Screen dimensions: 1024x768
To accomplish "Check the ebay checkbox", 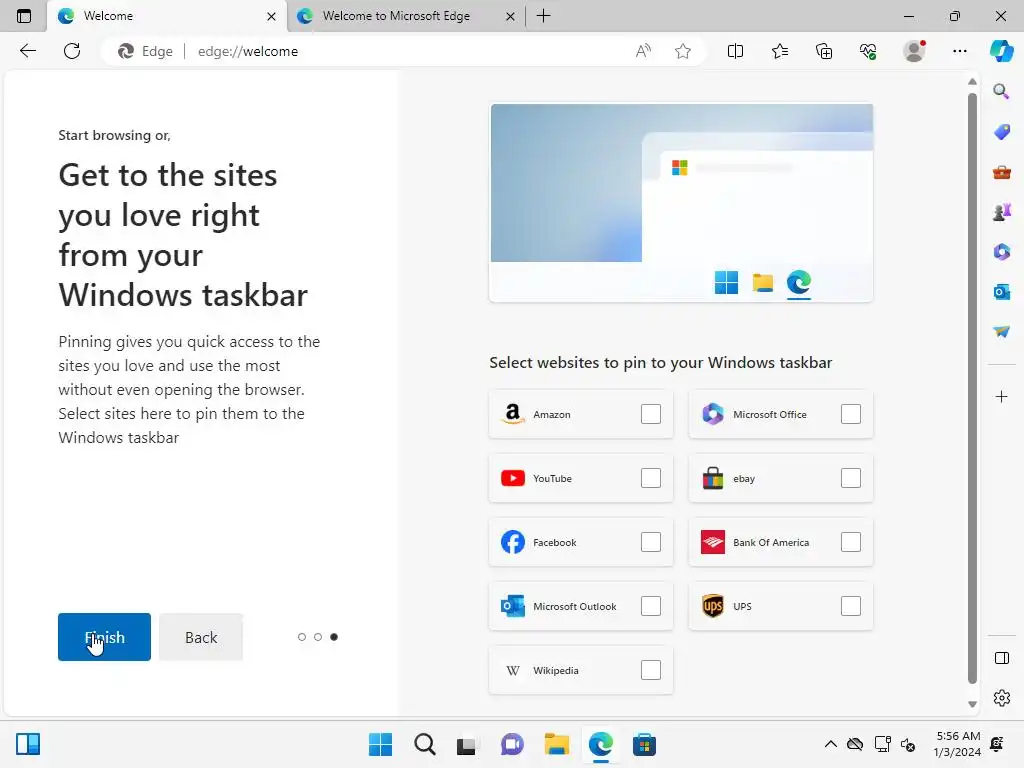I will [850, 478].
